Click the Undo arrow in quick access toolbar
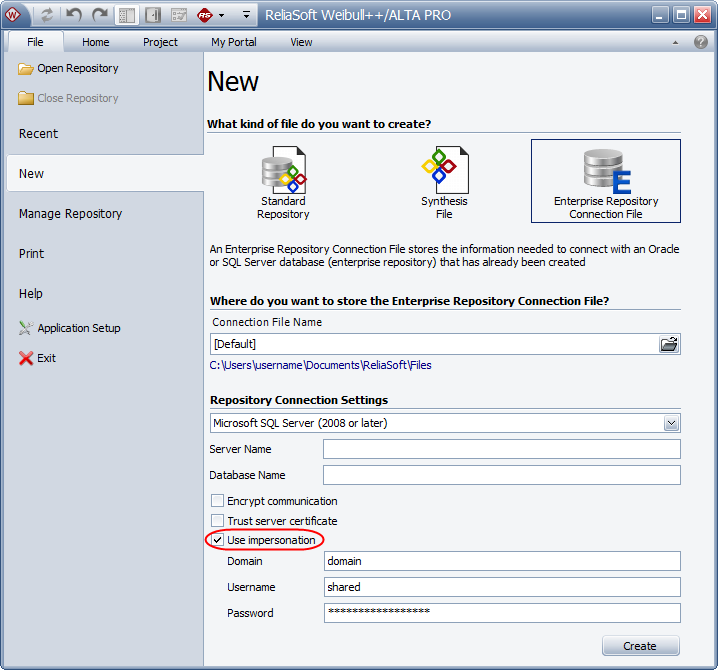Image resolution: width=718 pixels, height=670 pixels. click(x=73, y=15)
